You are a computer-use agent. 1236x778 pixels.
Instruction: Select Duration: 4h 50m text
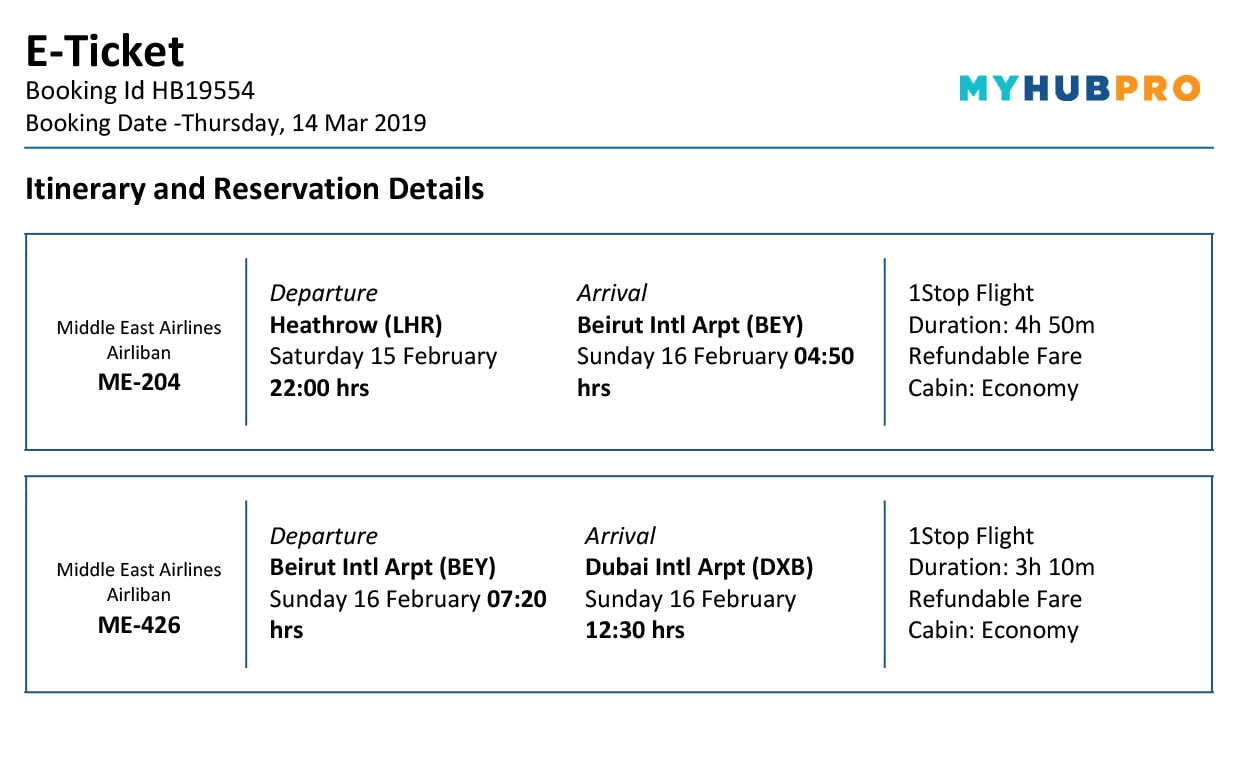point(1001,325)
